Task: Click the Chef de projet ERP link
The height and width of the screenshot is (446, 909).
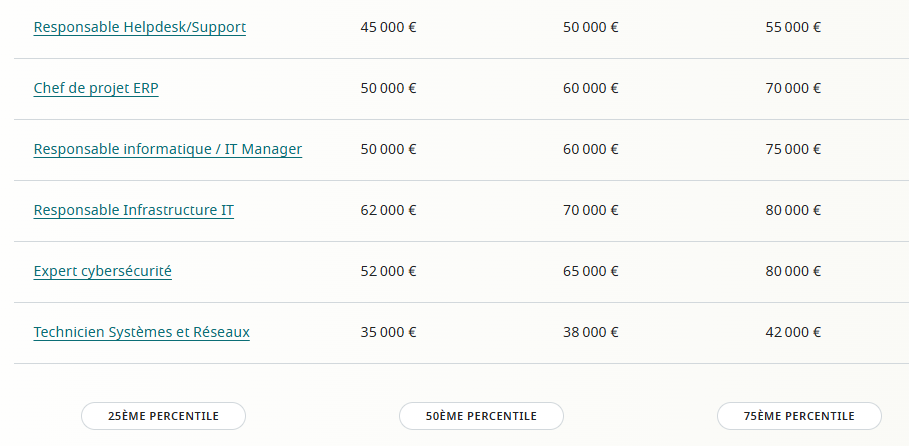Action: click(x=96, y=88)
